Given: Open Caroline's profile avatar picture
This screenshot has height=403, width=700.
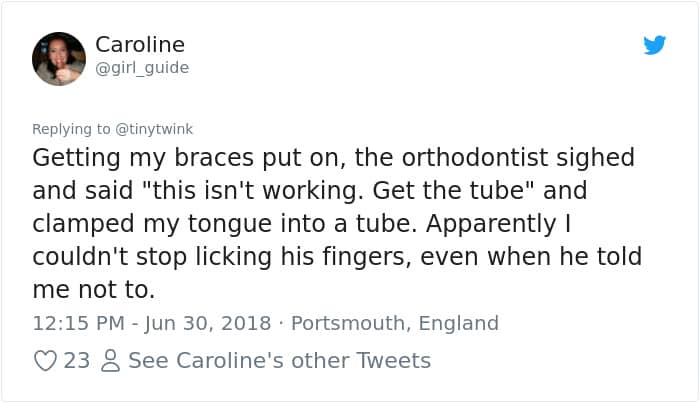Looking at the screenshot, I should pyautogui.click(x=59, y=58).
